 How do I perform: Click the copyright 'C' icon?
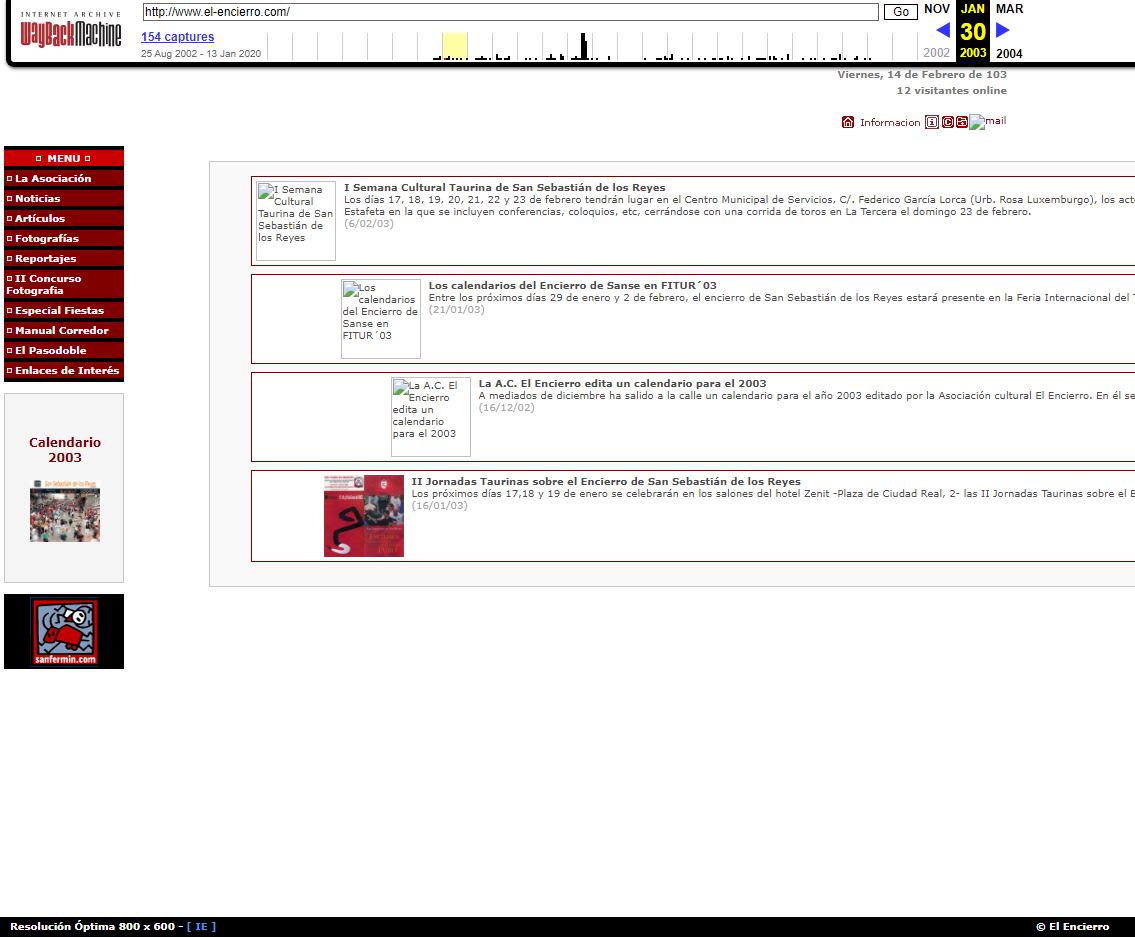click(x=947, y=122)
